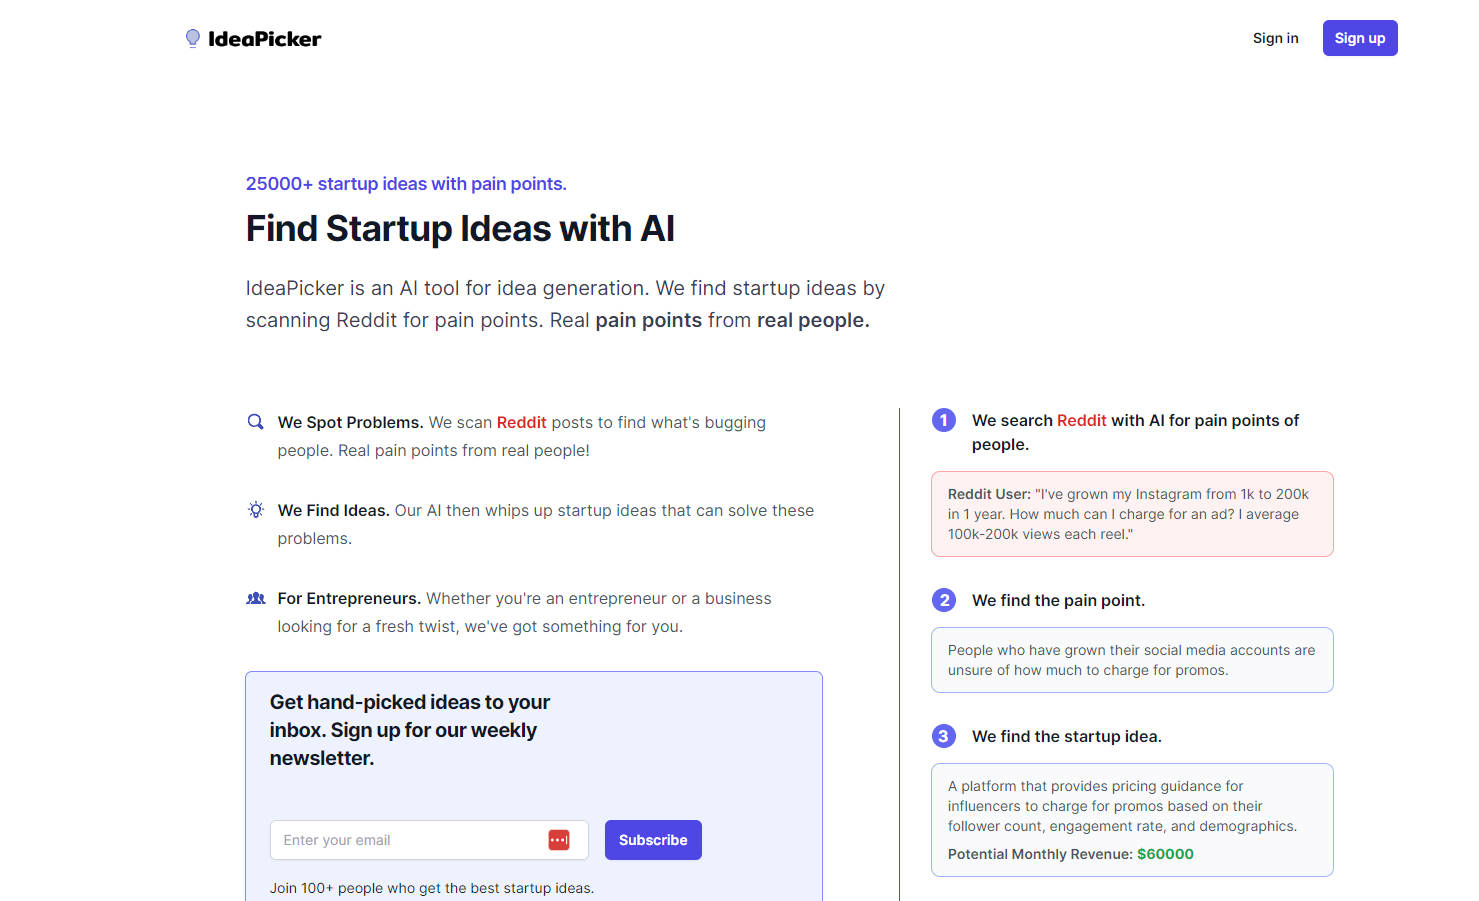Click the step 2 number badge

[x=943, y=600]
